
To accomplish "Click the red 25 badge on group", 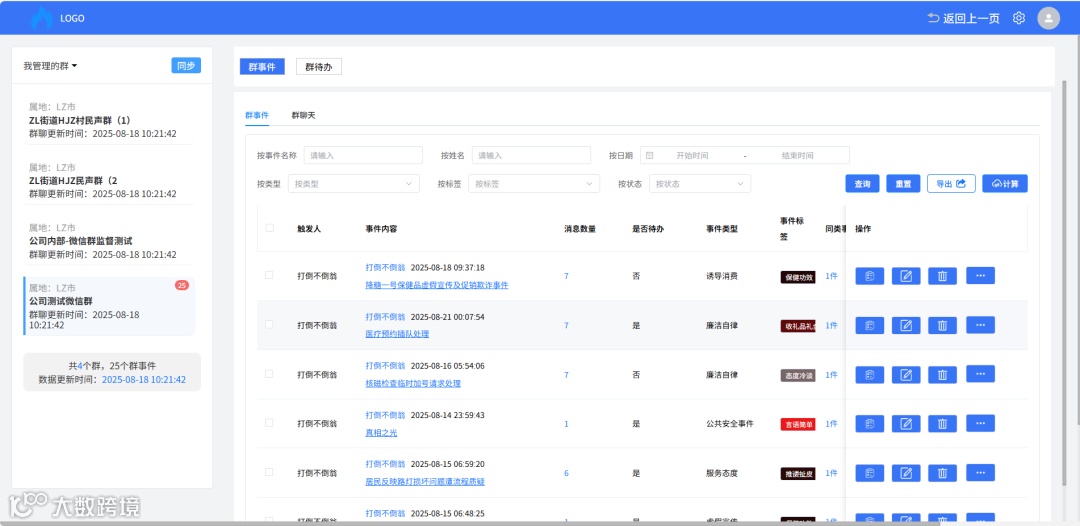I will coord(182,285).
